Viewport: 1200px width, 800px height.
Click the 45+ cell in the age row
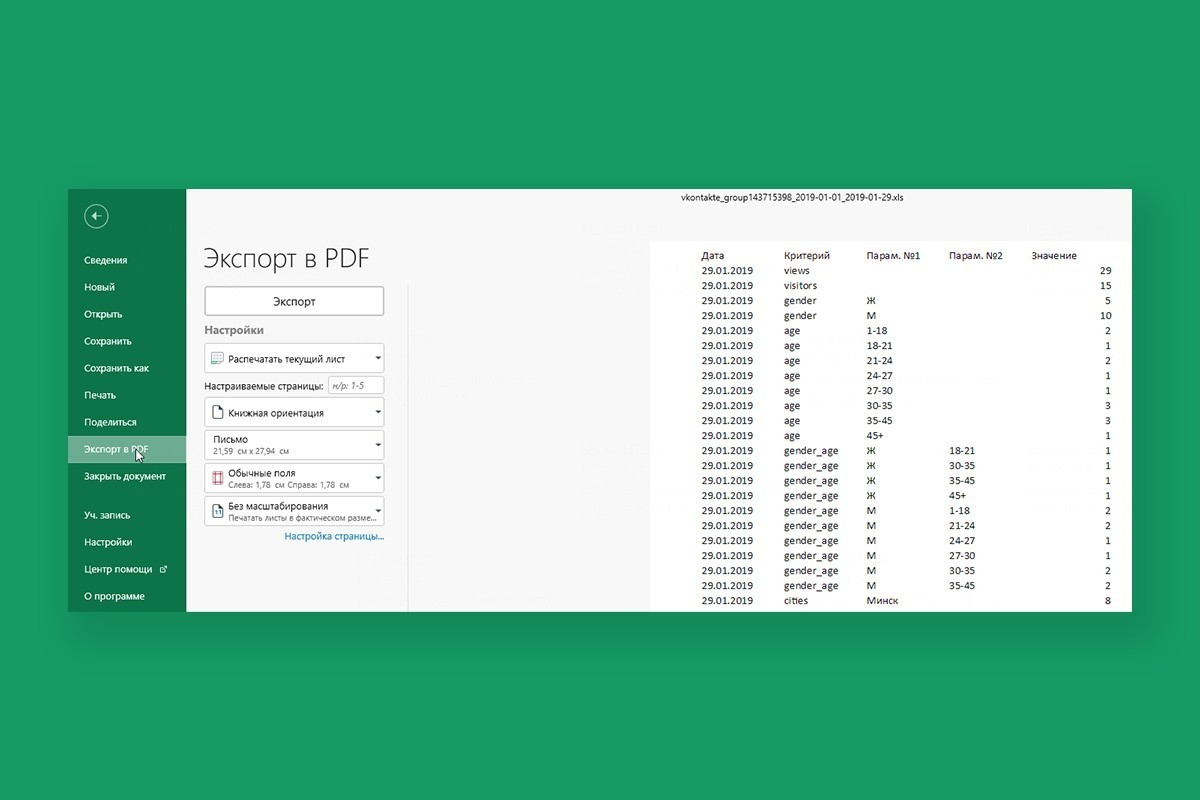pos(875,436)
